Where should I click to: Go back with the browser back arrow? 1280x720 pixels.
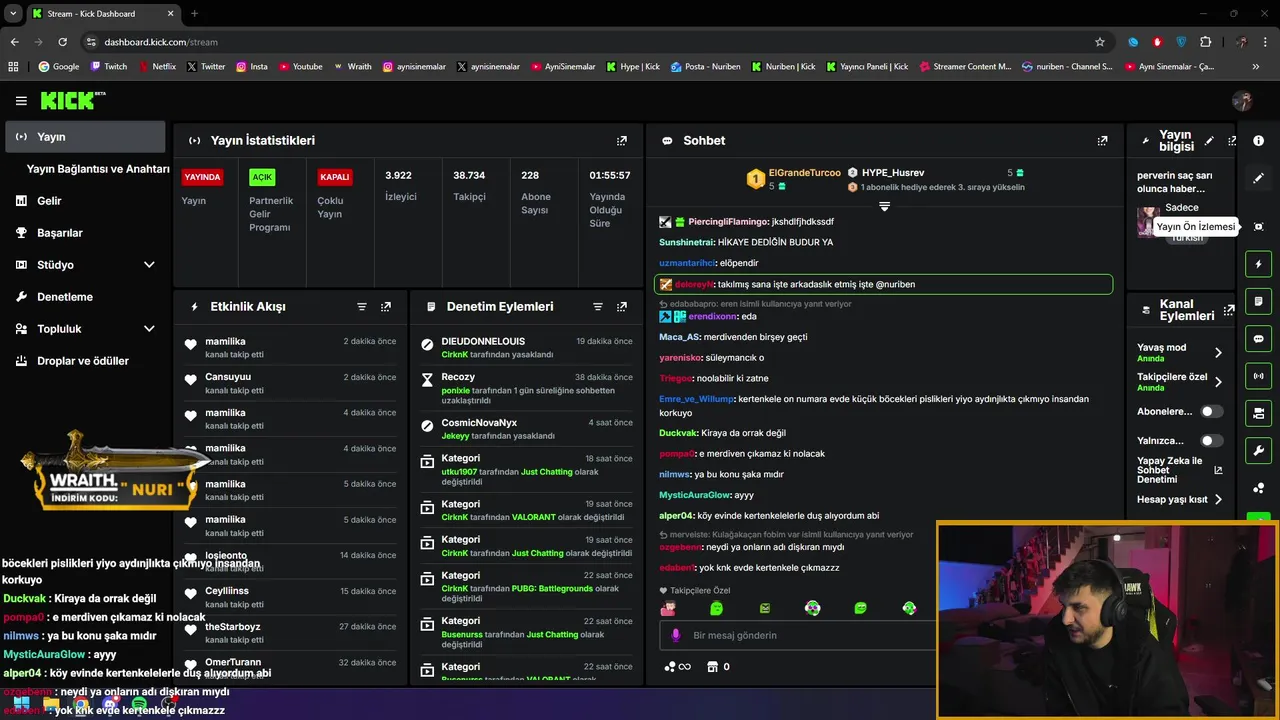coord(14,42)
